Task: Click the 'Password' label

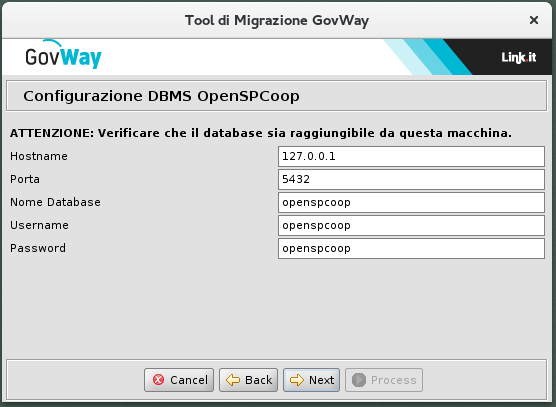Action: (38, 248)
